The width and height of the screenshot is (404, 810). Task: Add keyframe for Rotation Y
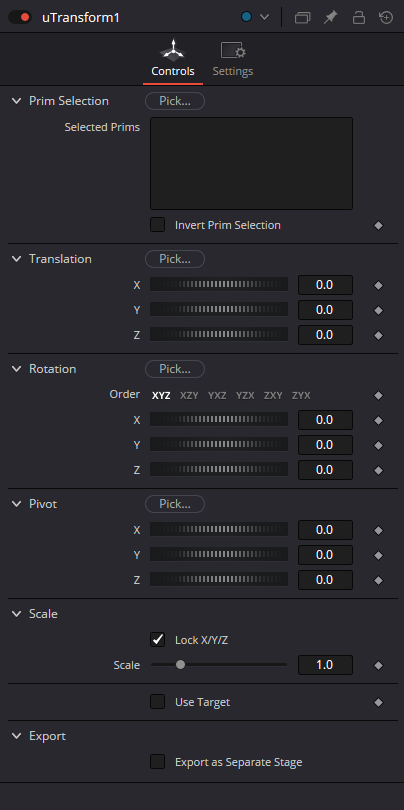click(379, 445)
